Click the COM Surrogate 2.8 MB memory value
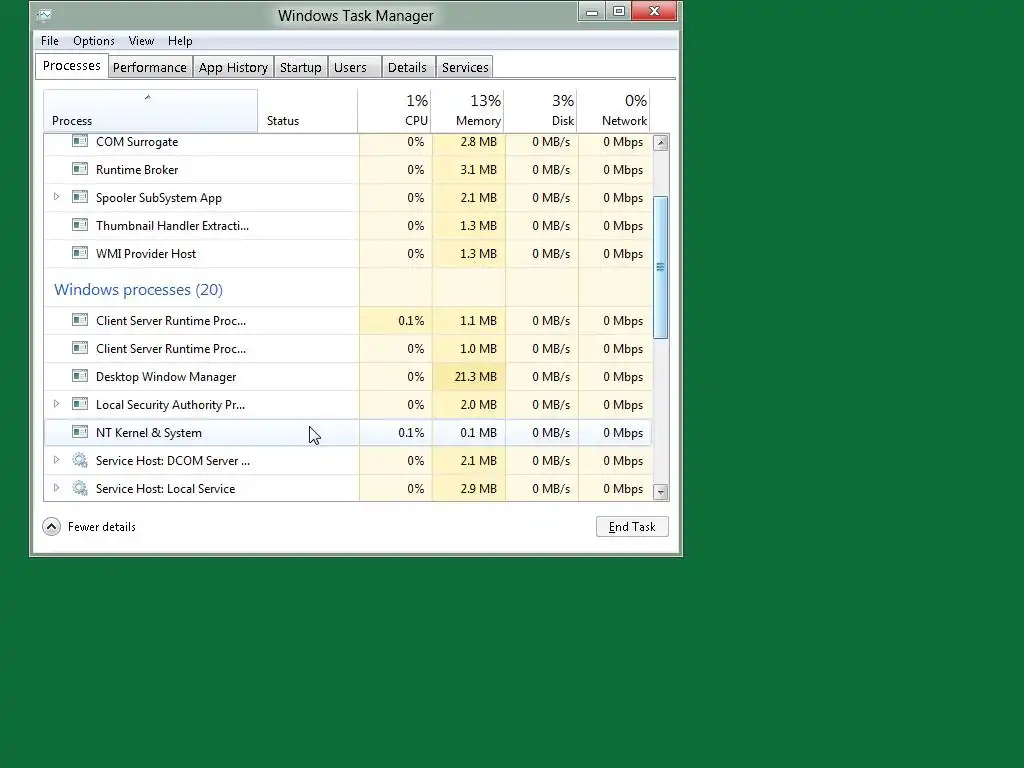Image resolution: width=1024 pixels, height=768 pixels. point(478,142)
